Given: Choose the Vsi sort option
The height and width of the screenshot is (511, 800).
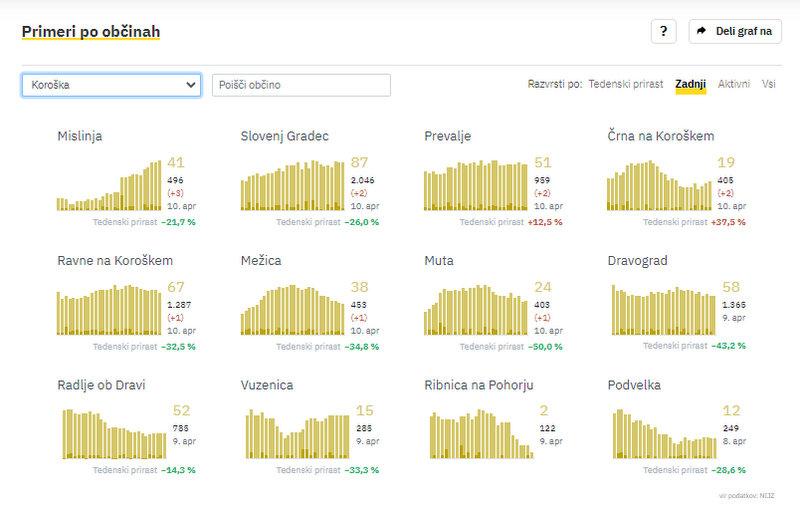Looking at the screenshot, I should (769, 85).
